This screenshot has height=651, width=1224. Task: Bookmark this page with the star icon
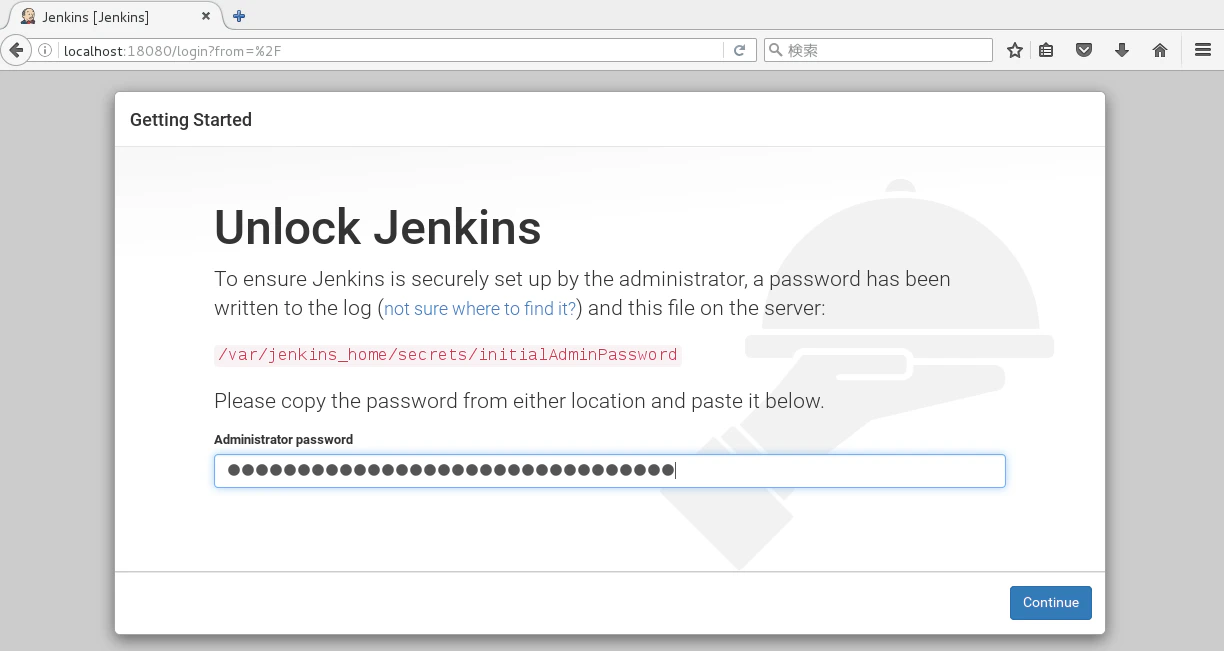pyautogui.click(x=1014, y=49)
